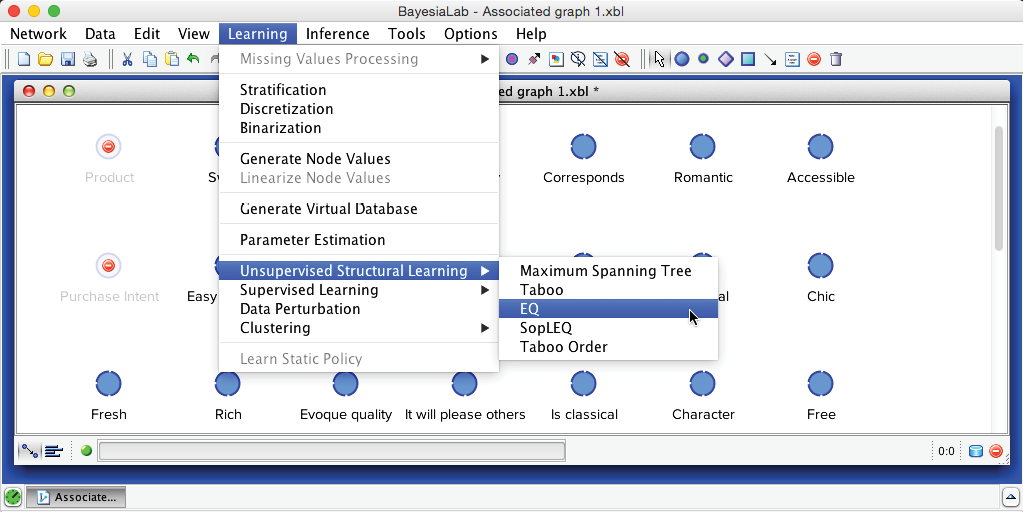This screenshot has height=512, width=1023.
Task: Toggle validation mode button in status bar
Action: (54, 451)
